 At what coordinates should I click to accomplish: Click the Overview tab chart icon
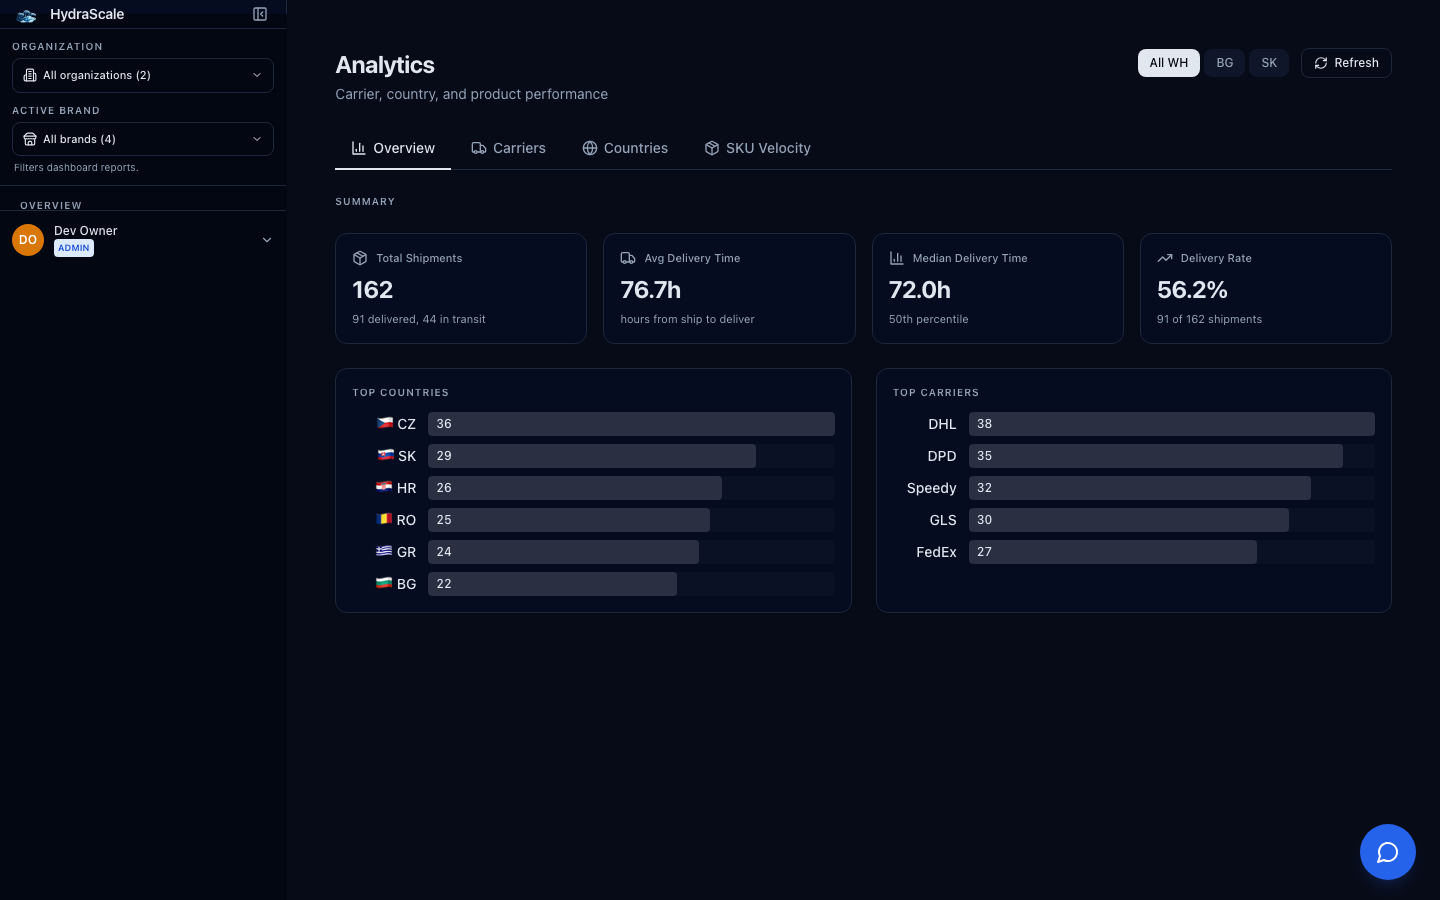358,148
